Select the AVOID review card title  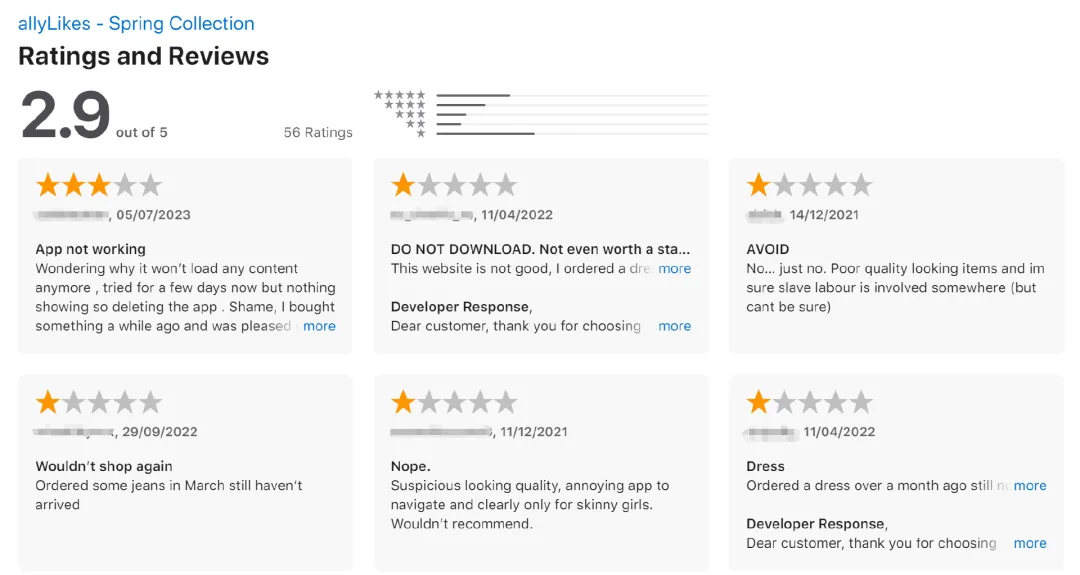click(x=767, y=249)
